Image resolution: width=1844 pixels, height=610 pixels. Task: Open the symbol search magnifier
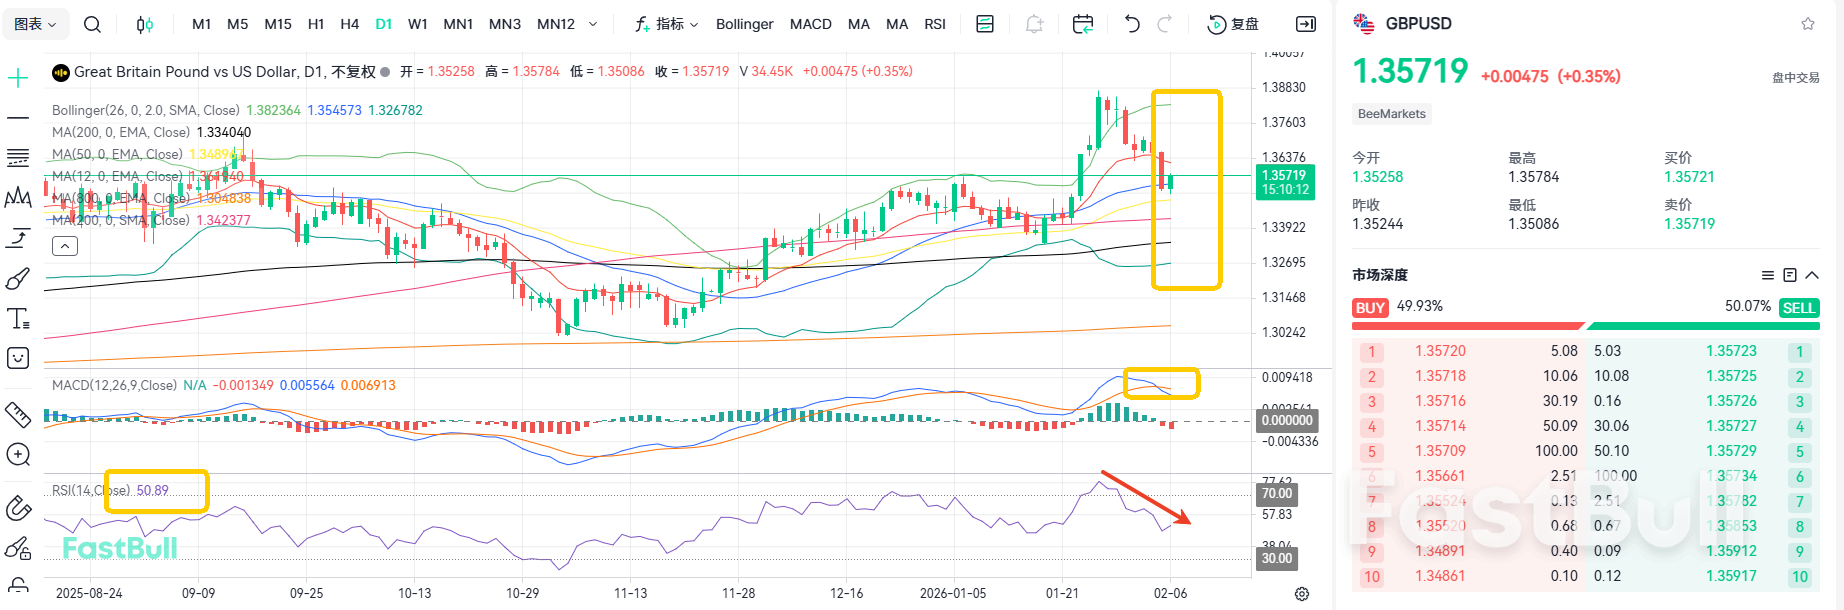click(92, 24)
